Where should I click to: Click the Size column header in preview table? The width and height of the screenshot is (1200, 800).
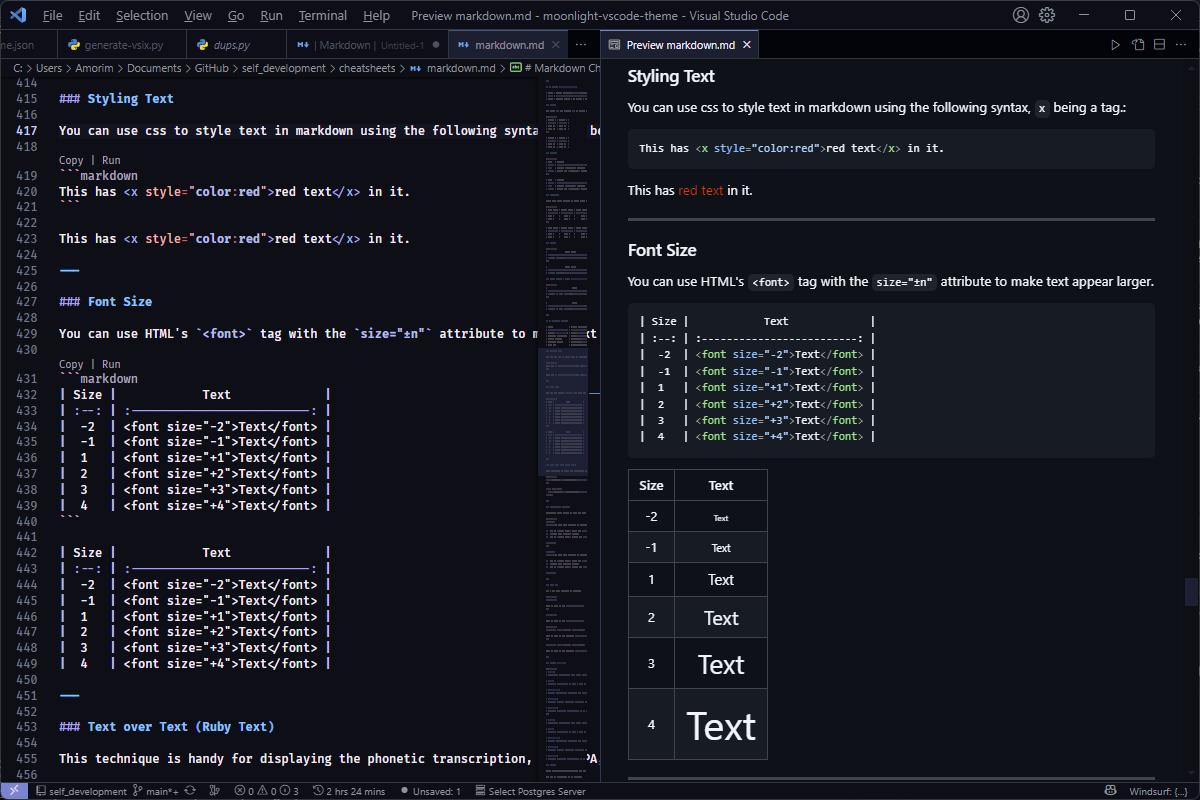(x=651, y=486)
